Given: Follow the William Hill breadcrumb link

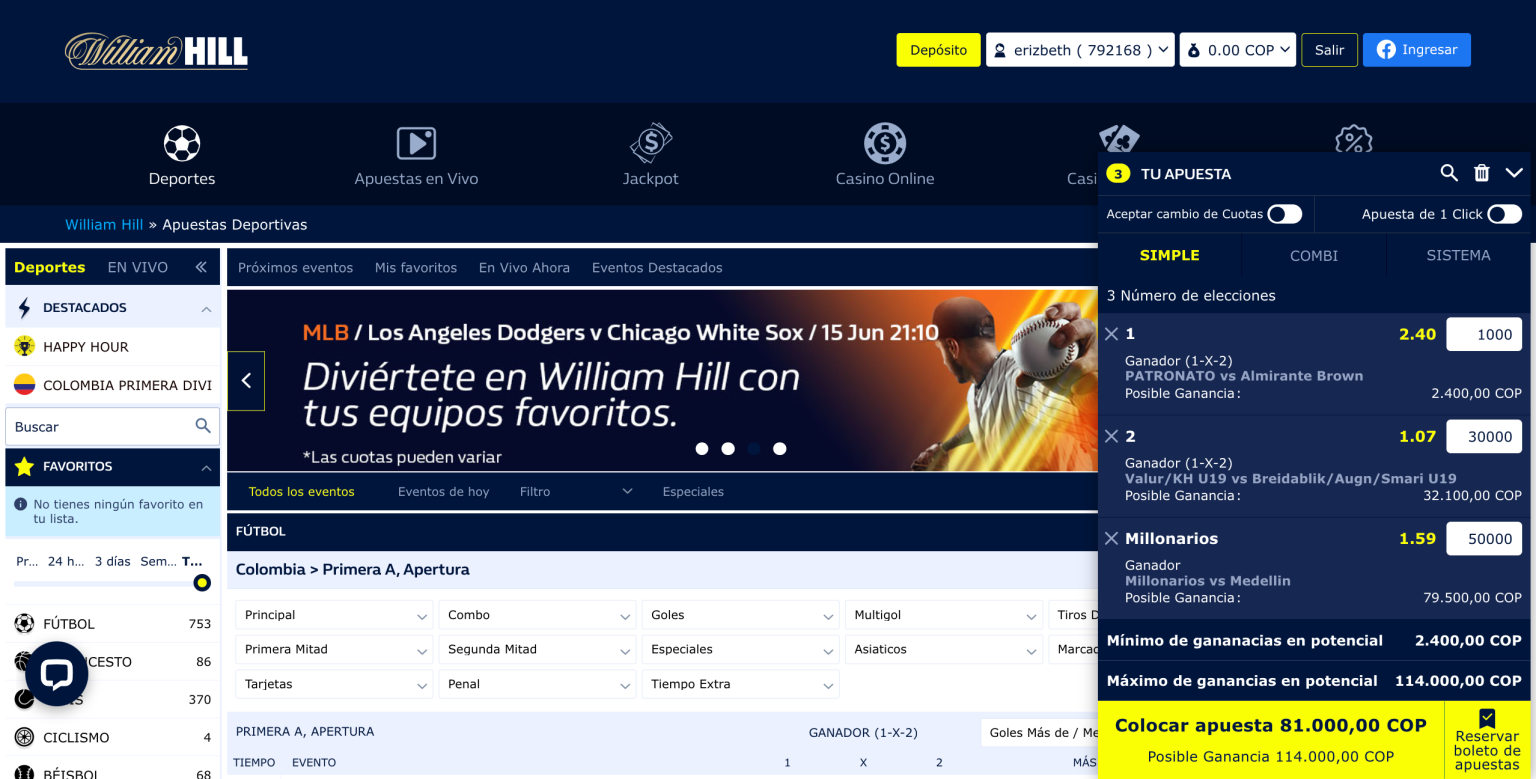Looking at the screenshot, I should coord(104,225).
